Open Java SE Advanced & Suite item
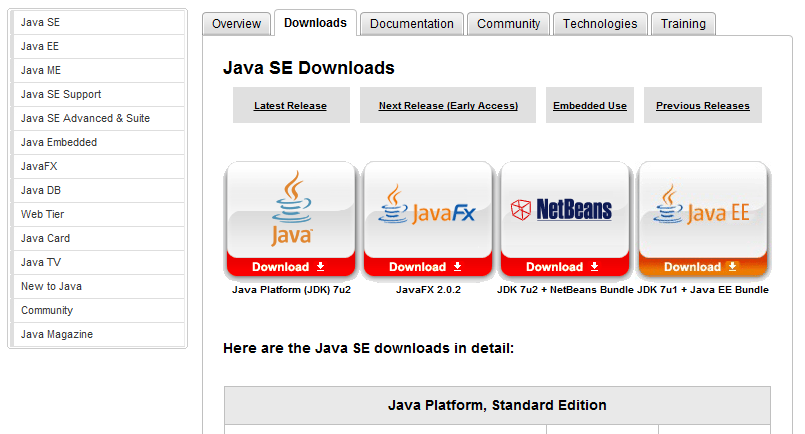 pos(99,119)
